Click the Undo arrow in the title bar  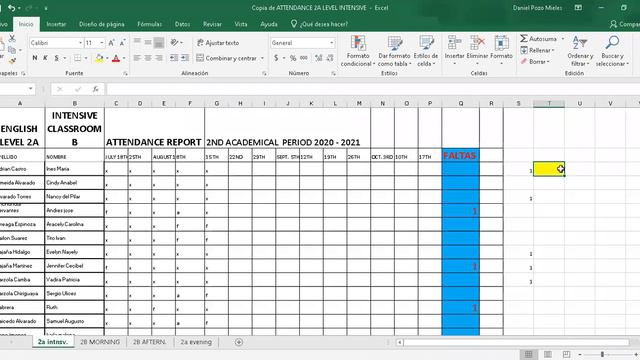tap(11, 8)
